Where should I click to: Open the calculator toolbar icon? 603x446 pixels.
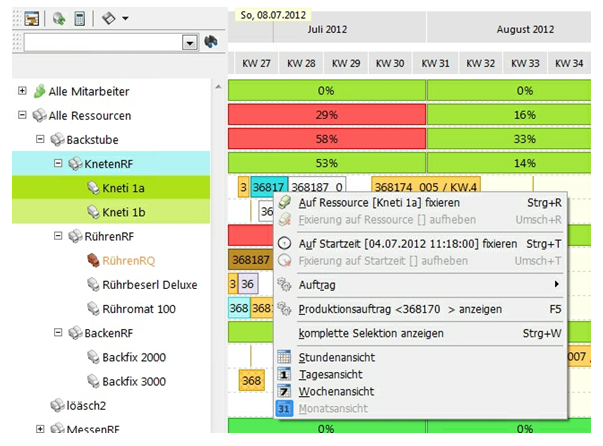tap(80, 18)
